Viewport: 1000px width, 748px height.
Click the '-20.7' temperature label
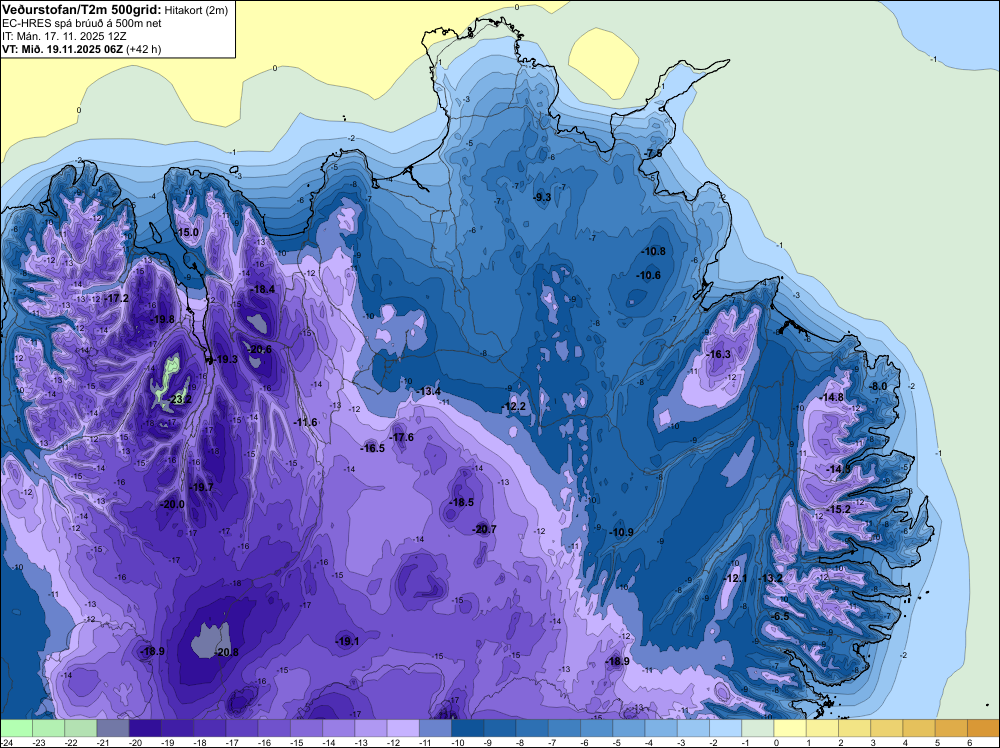[484, 529]
